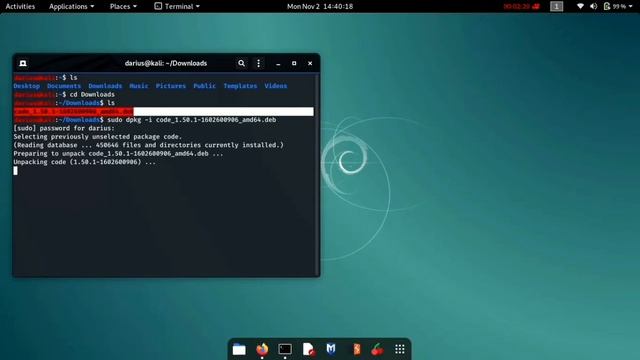The image size is (640, 360).
Task: Click 'Music' in the ls output
Action: pyautogui.click(x=139, y=86)
